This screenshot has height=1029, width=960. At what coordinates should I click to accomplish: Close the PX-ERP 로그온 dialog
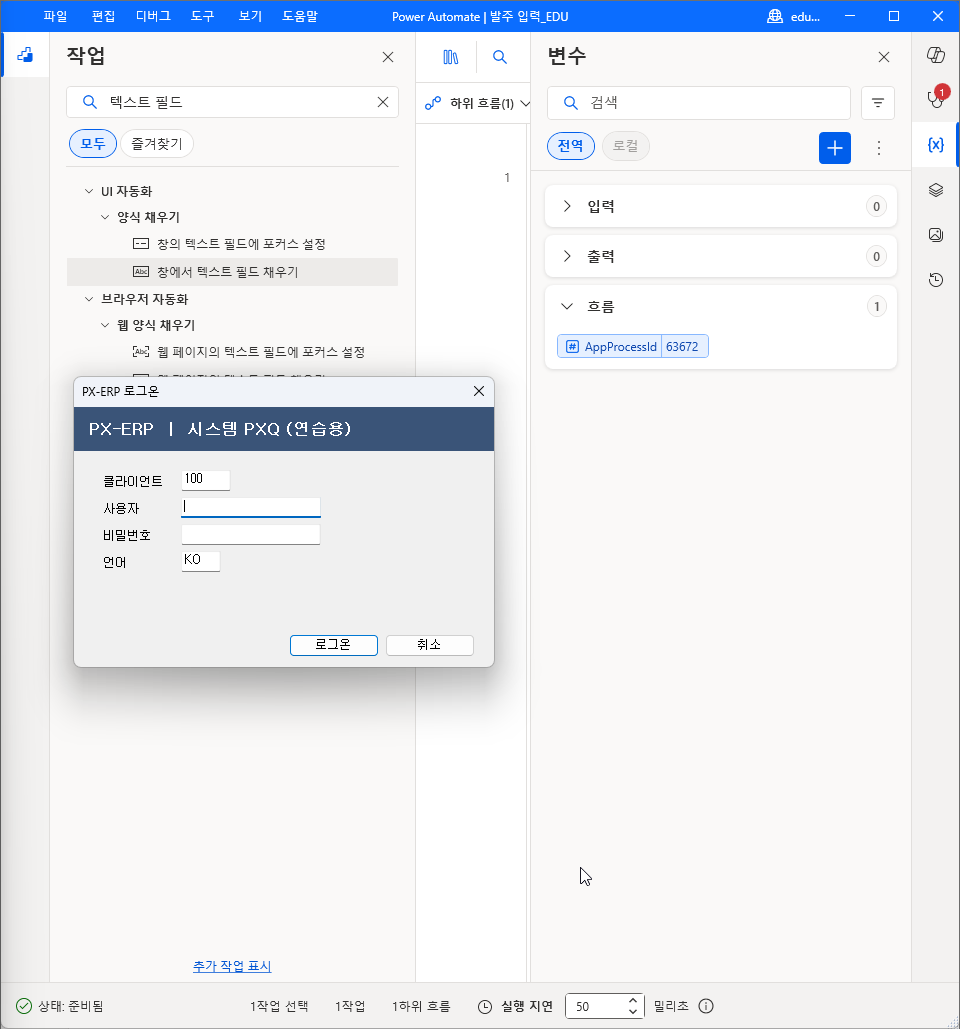(479, 391)
